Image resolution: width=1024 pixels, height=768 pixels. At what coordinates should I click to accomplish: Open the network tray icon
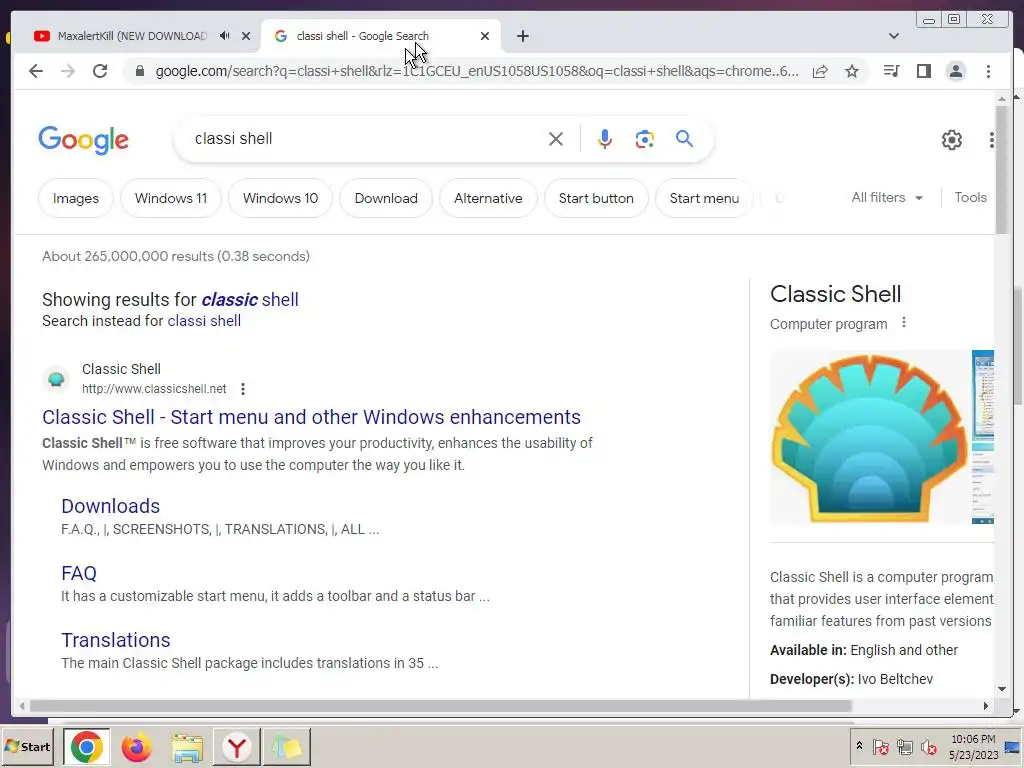click(905, 747)
